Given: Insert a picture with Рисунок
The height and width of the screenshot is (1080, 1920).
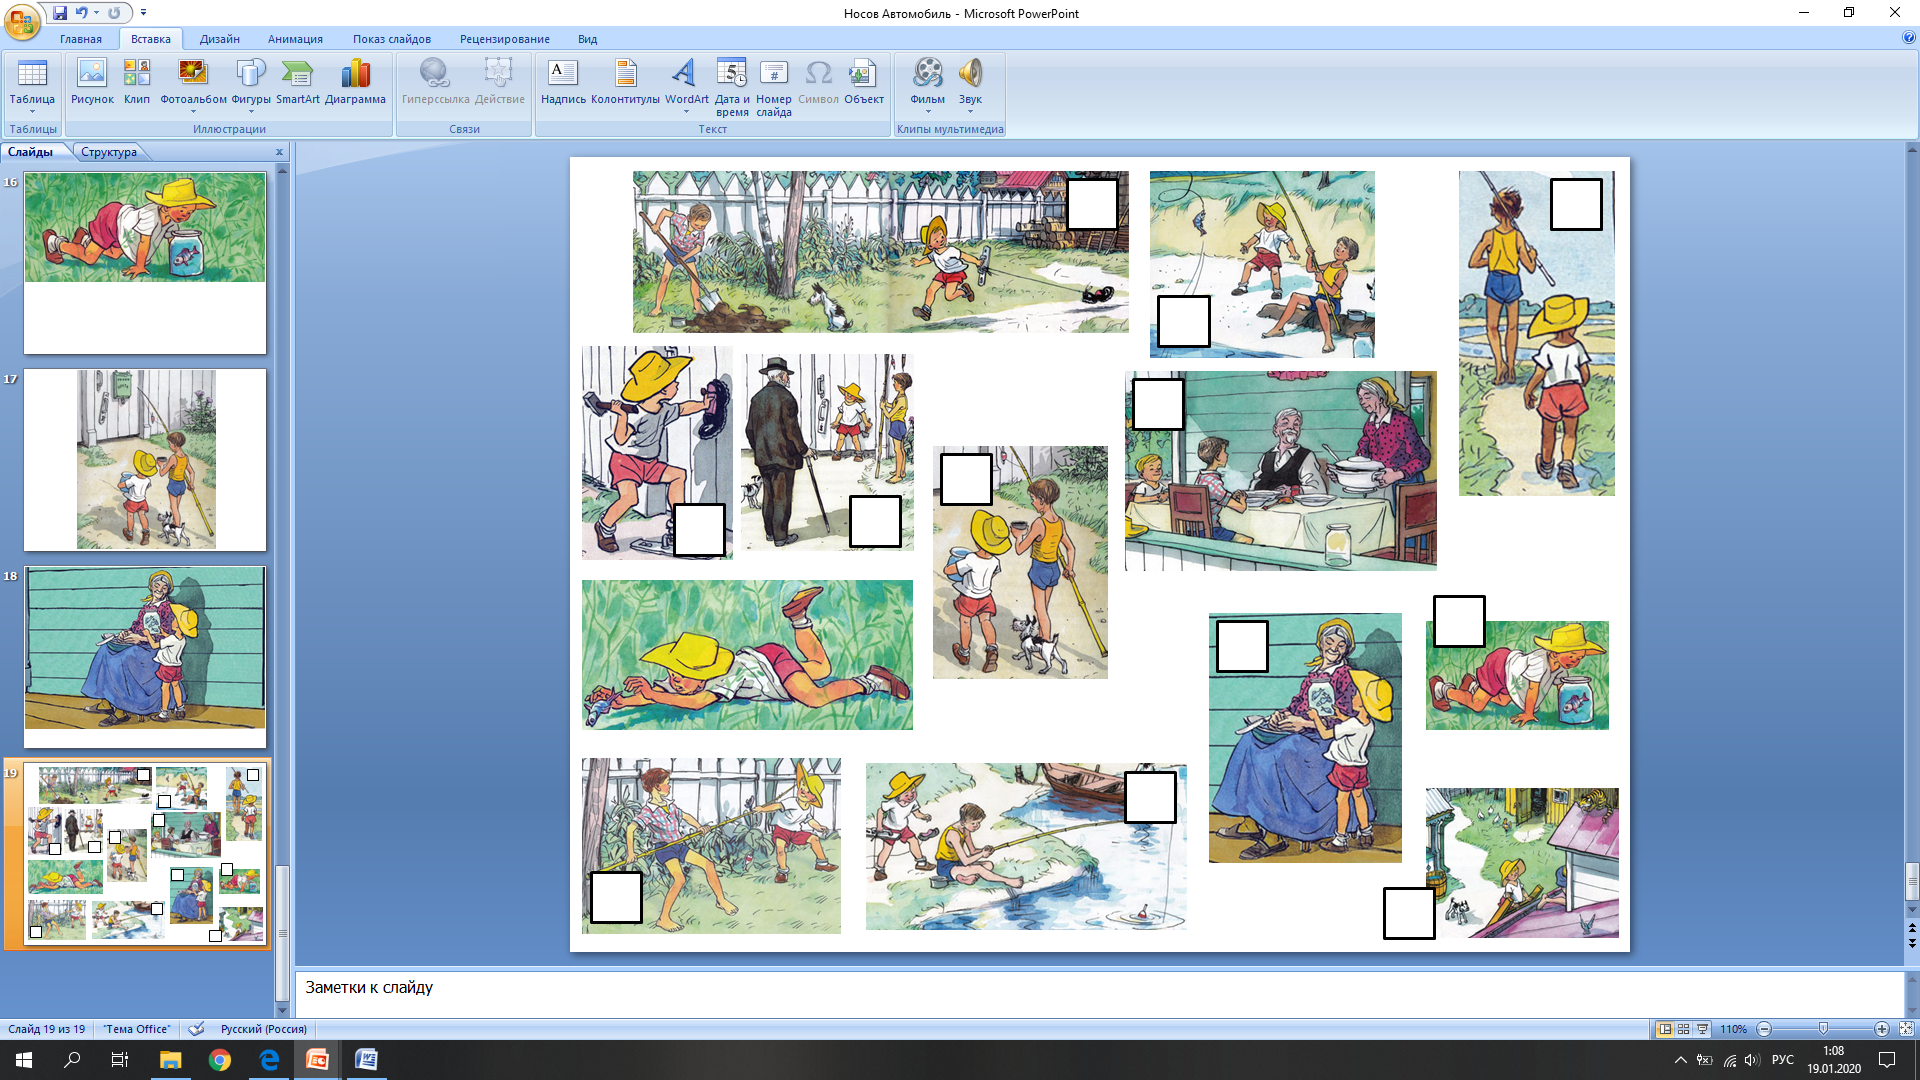Looking at the screenshot, I should point(92,82).
